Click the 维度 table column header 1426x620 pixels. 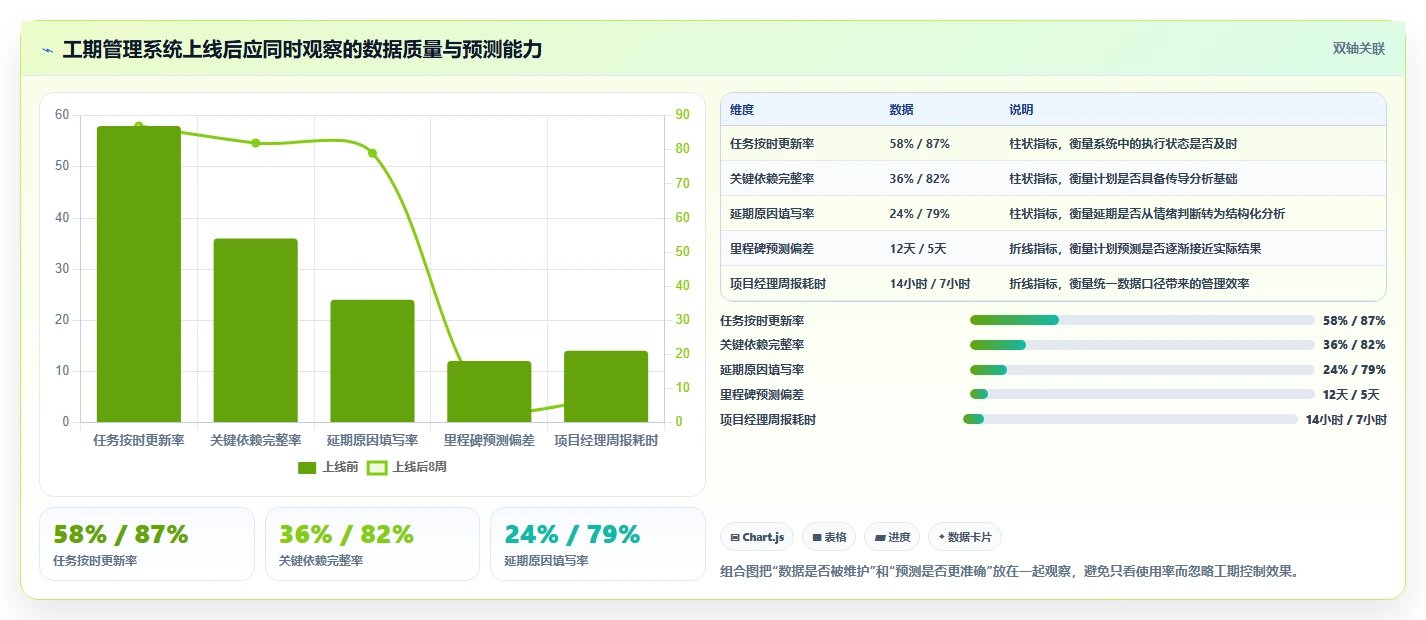coord(742,110)
